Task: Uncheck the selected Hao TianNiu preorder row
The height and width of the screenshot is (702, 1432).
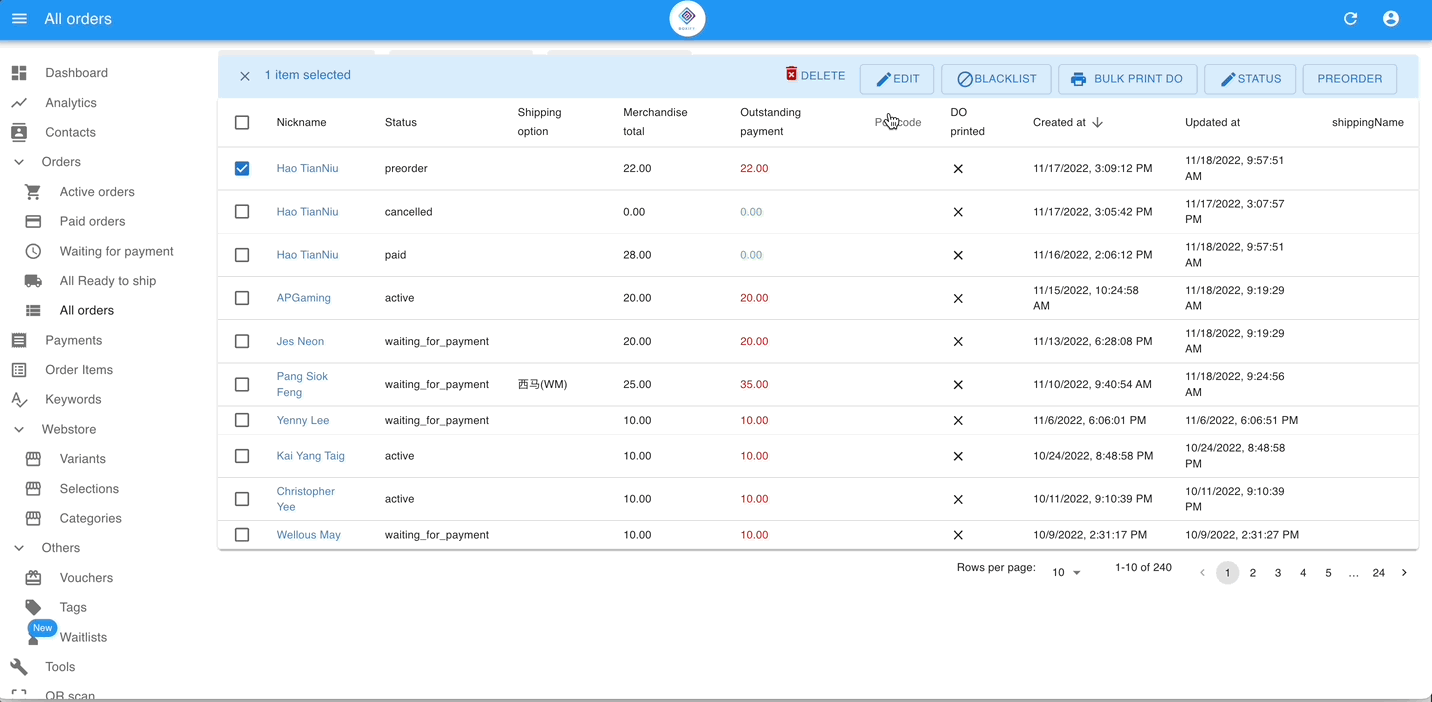Action: coord(242,169)
